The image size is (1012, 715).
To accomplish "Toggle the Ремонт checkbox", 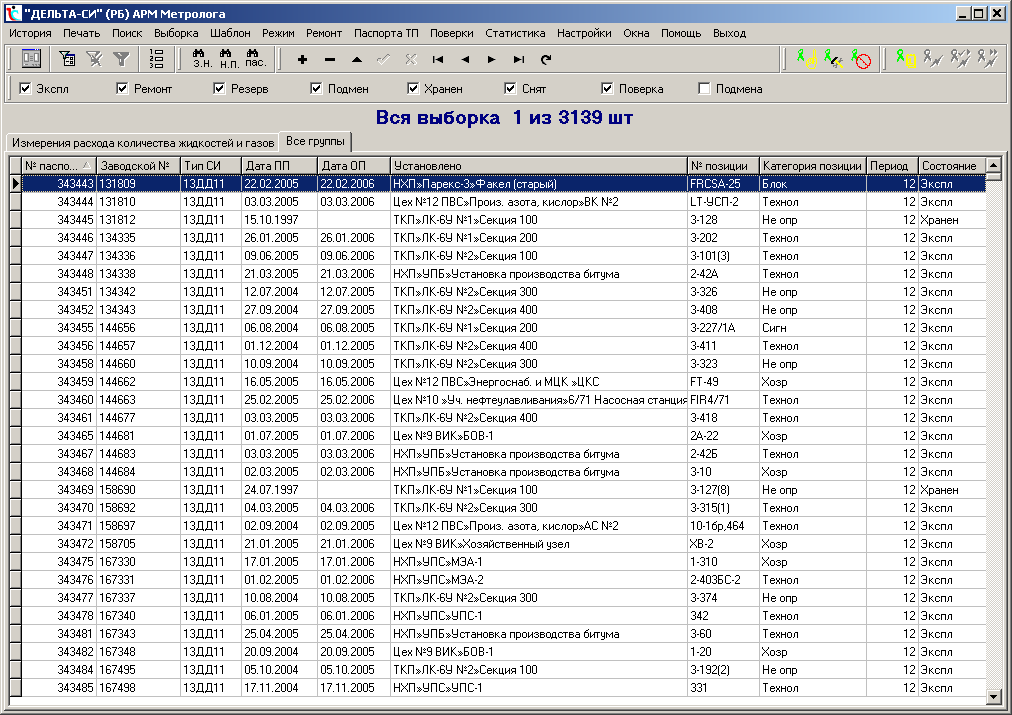I will point(123,89).
